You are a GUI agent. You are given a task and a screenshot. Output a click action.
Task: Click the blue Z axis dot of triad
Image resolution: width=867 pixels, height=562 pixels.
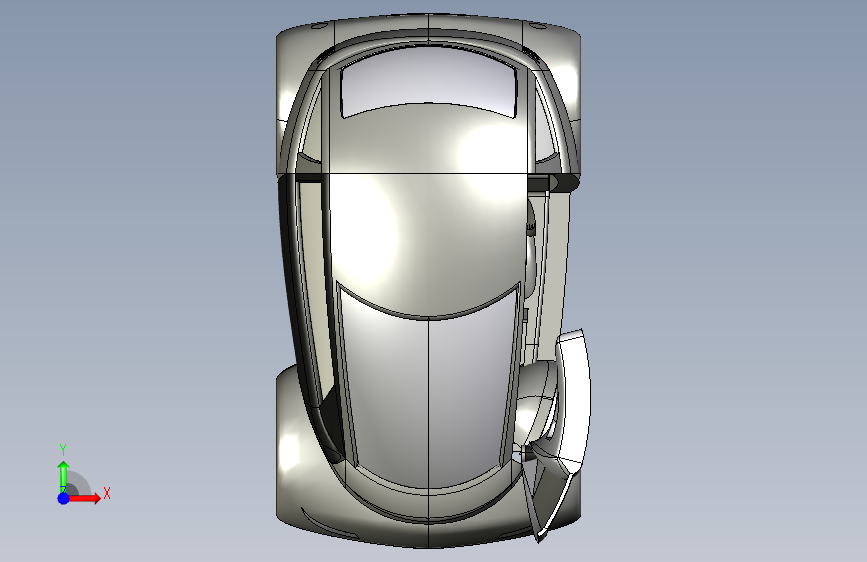(63, 498)
